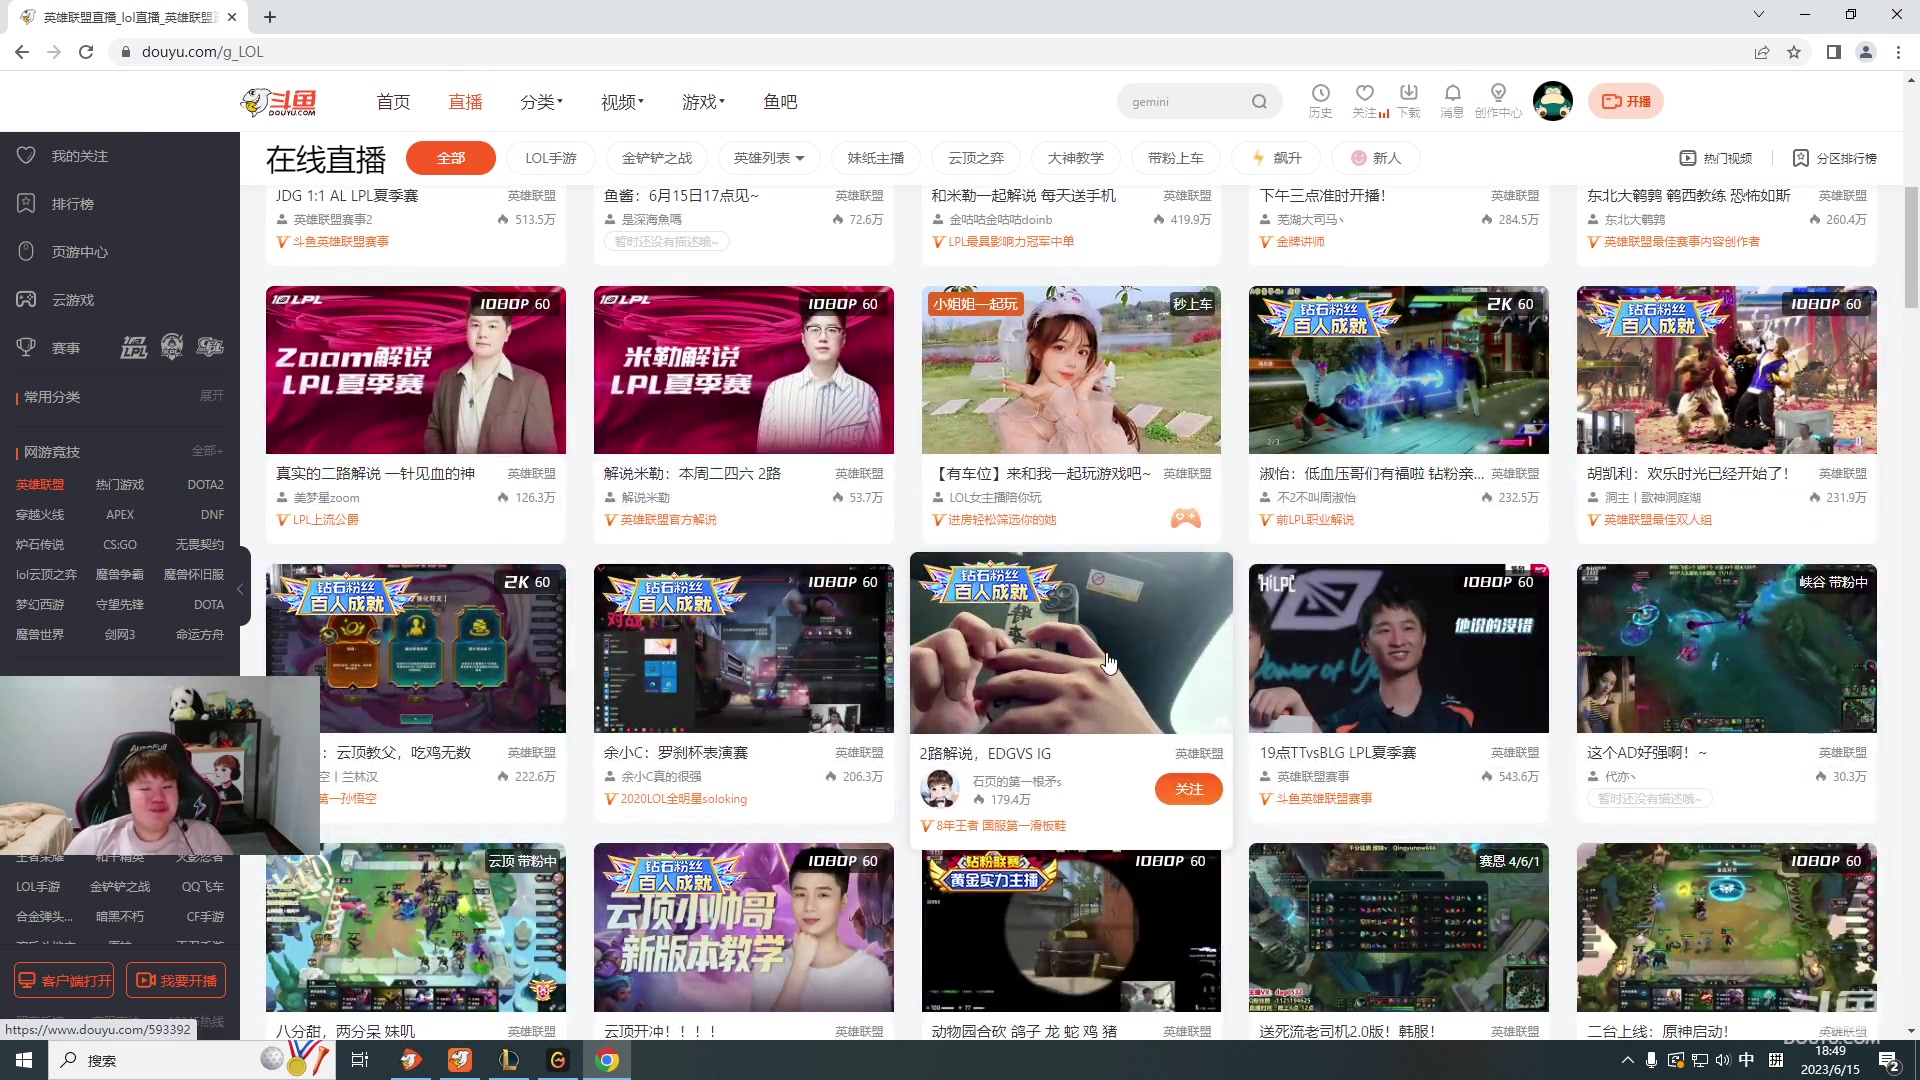Show hidden system tray icons
The height and width of the screenshot is (1080, 1920).
point(1627,1060)
